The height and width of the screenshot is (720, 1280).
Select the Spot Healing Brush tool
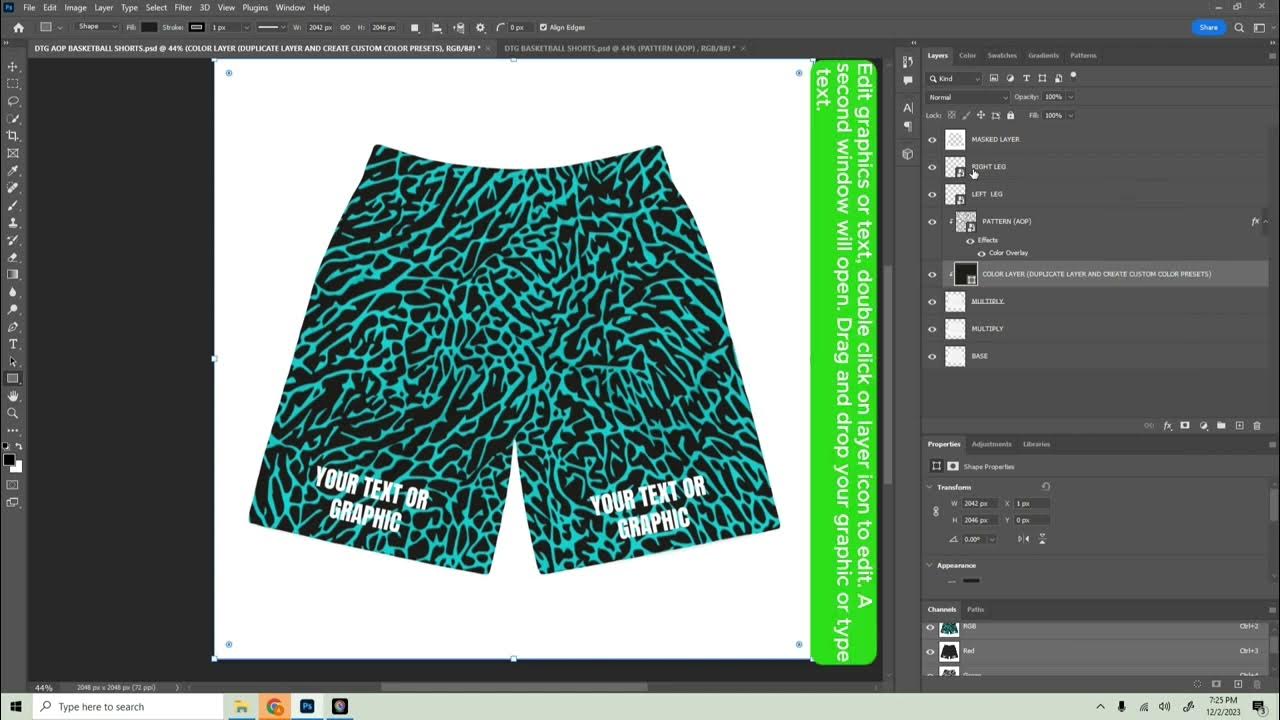[13, 188]
